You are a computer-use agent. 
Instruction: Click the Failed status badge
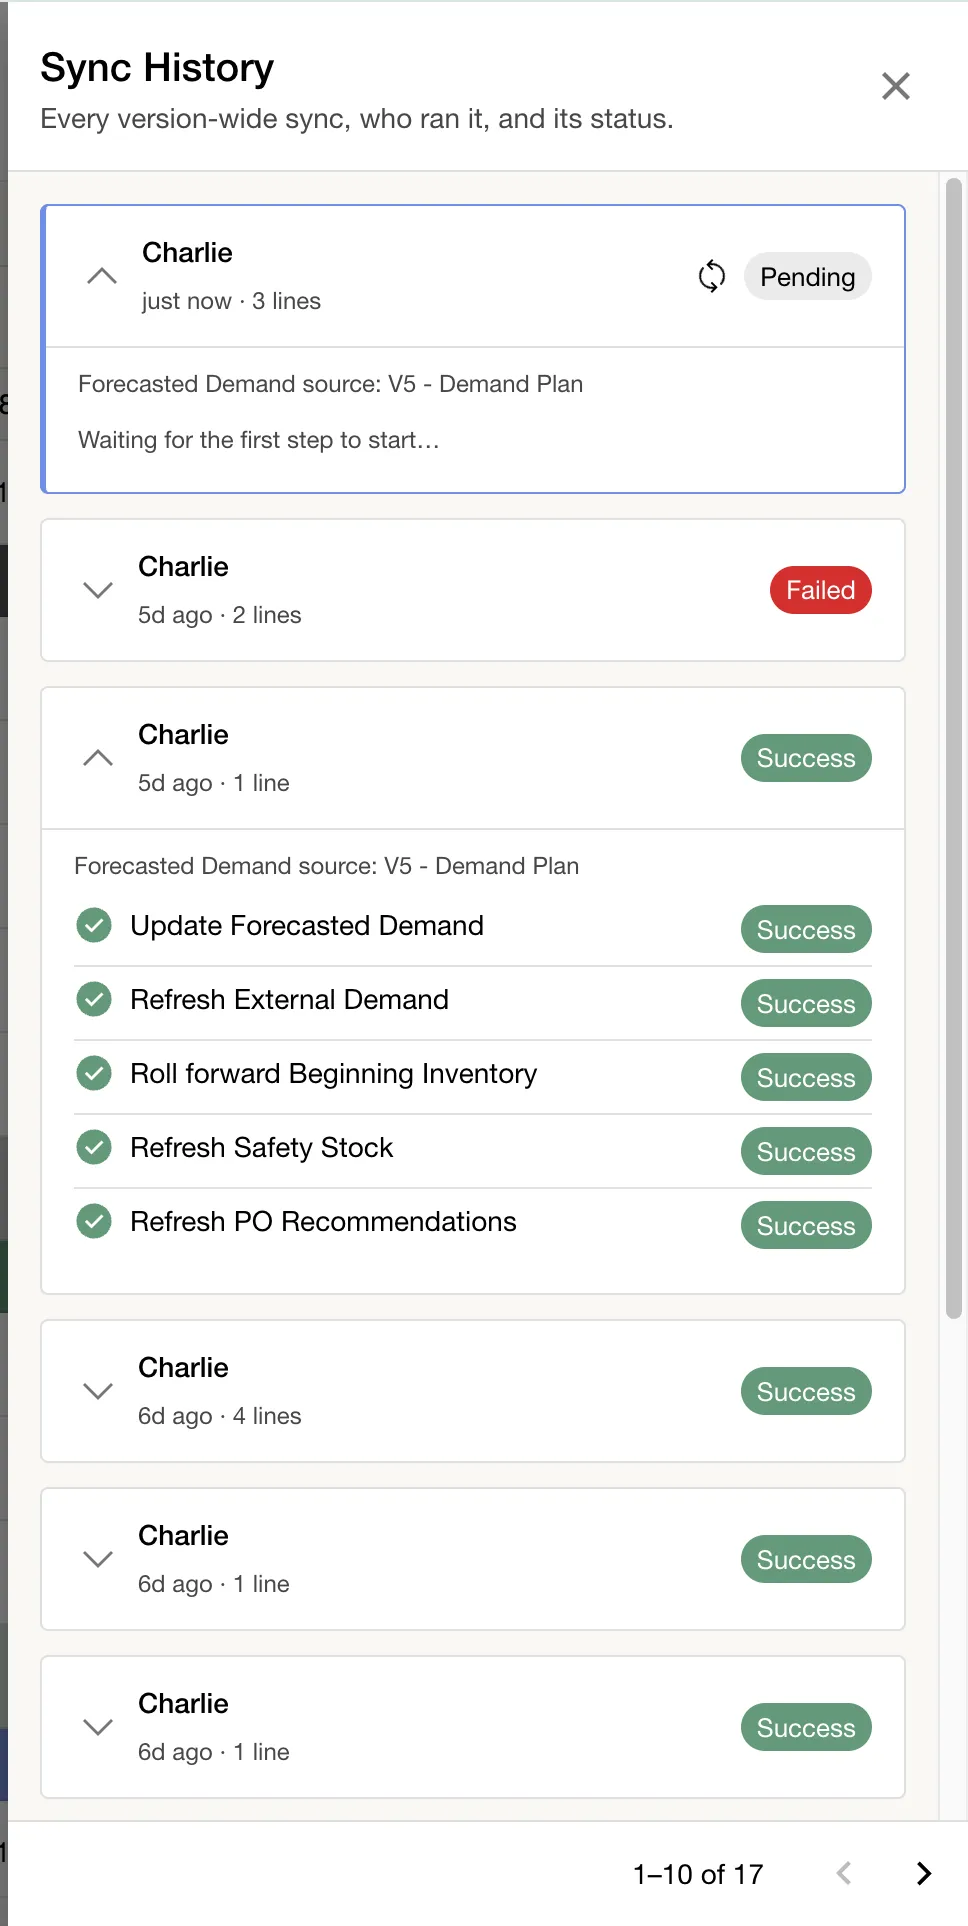tap(821, 590)
